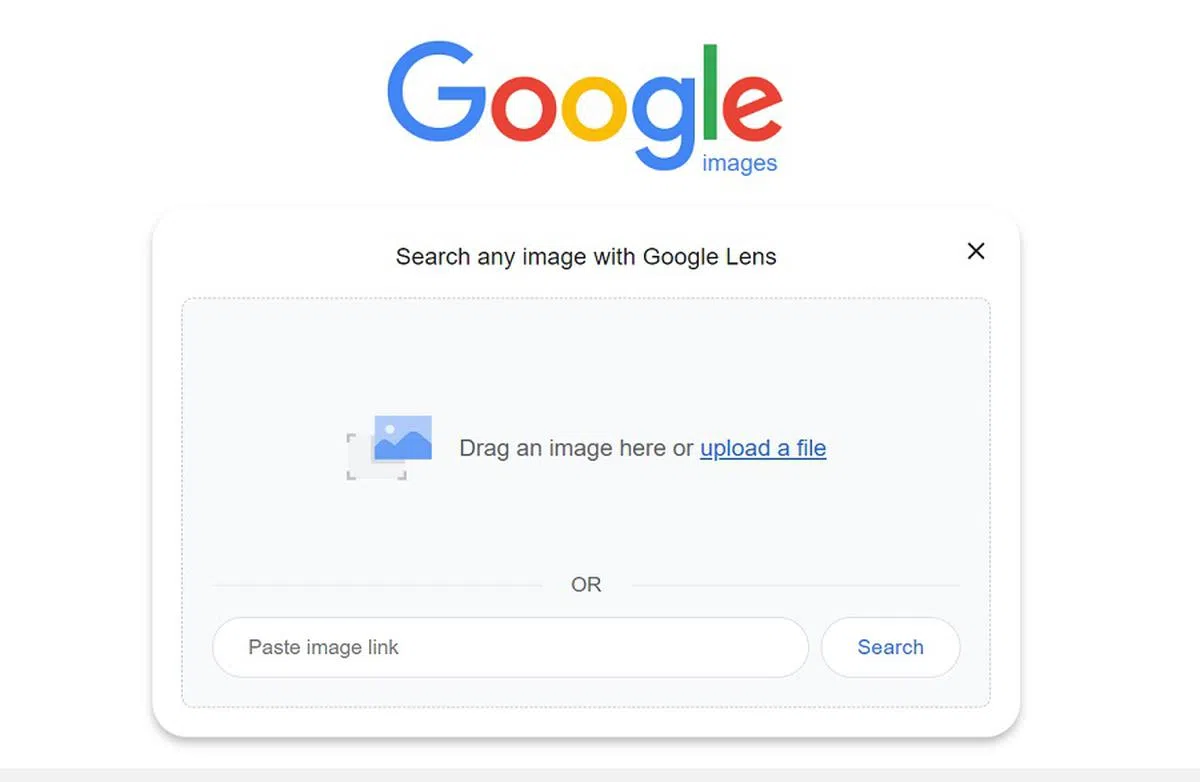Focus the "Paste image link" field

510,647
